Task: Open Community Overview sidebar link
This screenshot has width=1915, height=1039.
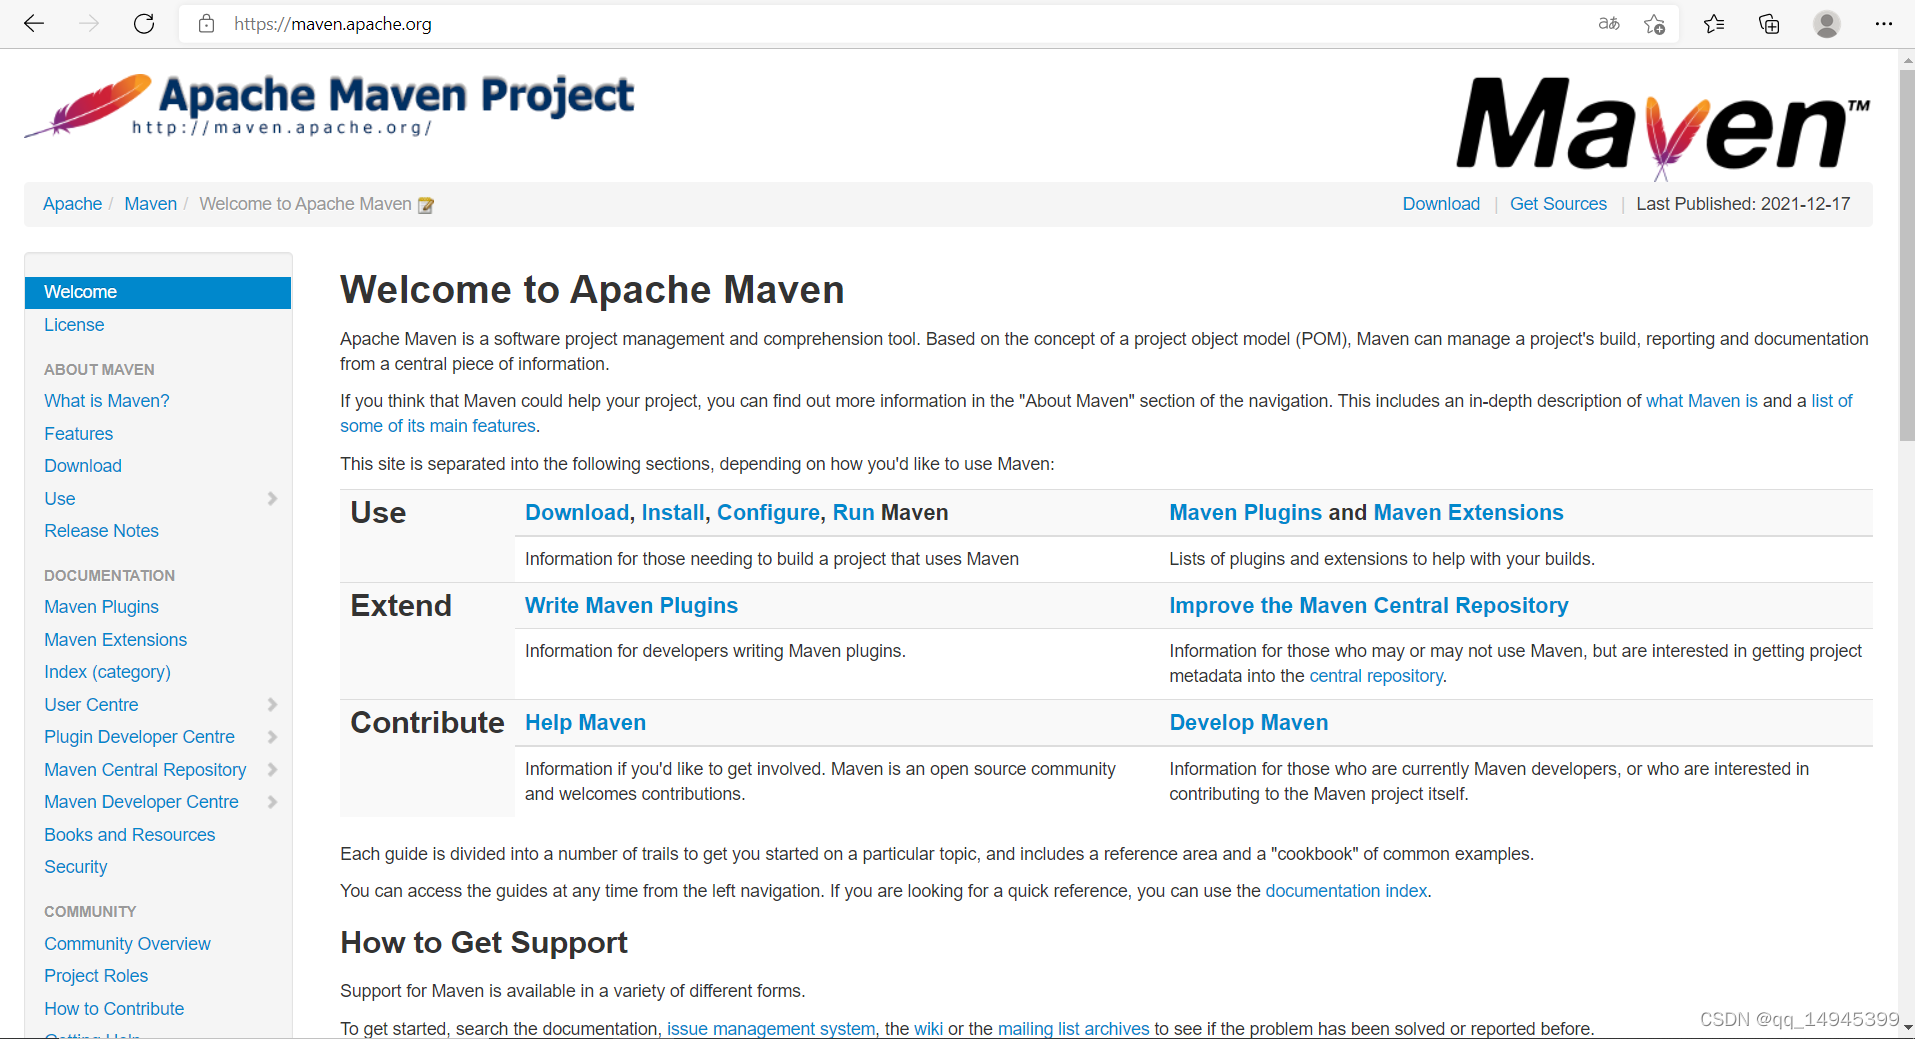Action: coord(128,944)
